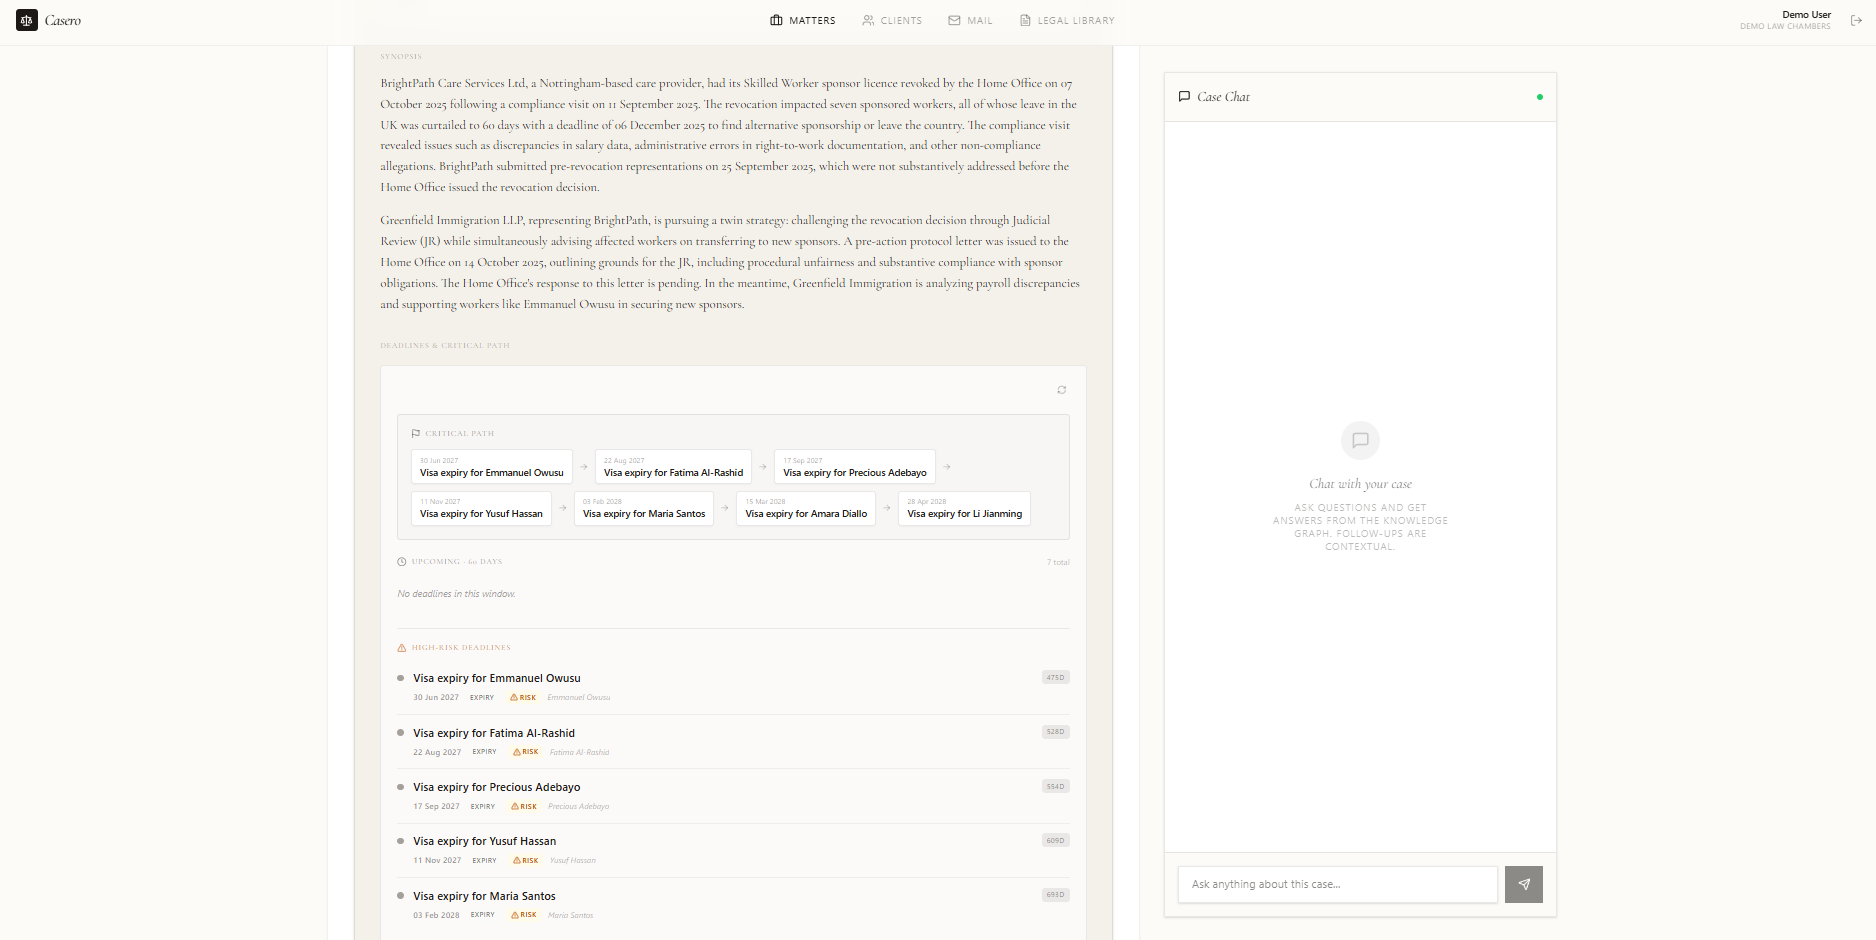
Task: Open the Mail tab
Action: coord(970,20)
